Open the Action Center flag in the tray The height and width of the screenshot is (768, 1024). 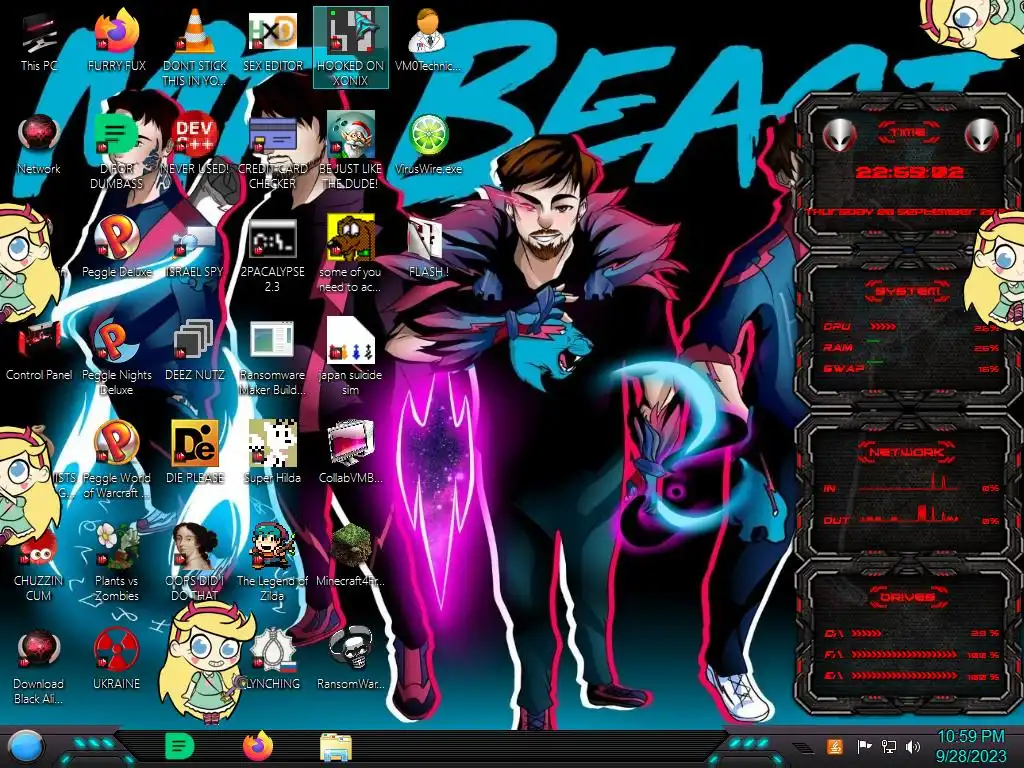click(864, 746)
